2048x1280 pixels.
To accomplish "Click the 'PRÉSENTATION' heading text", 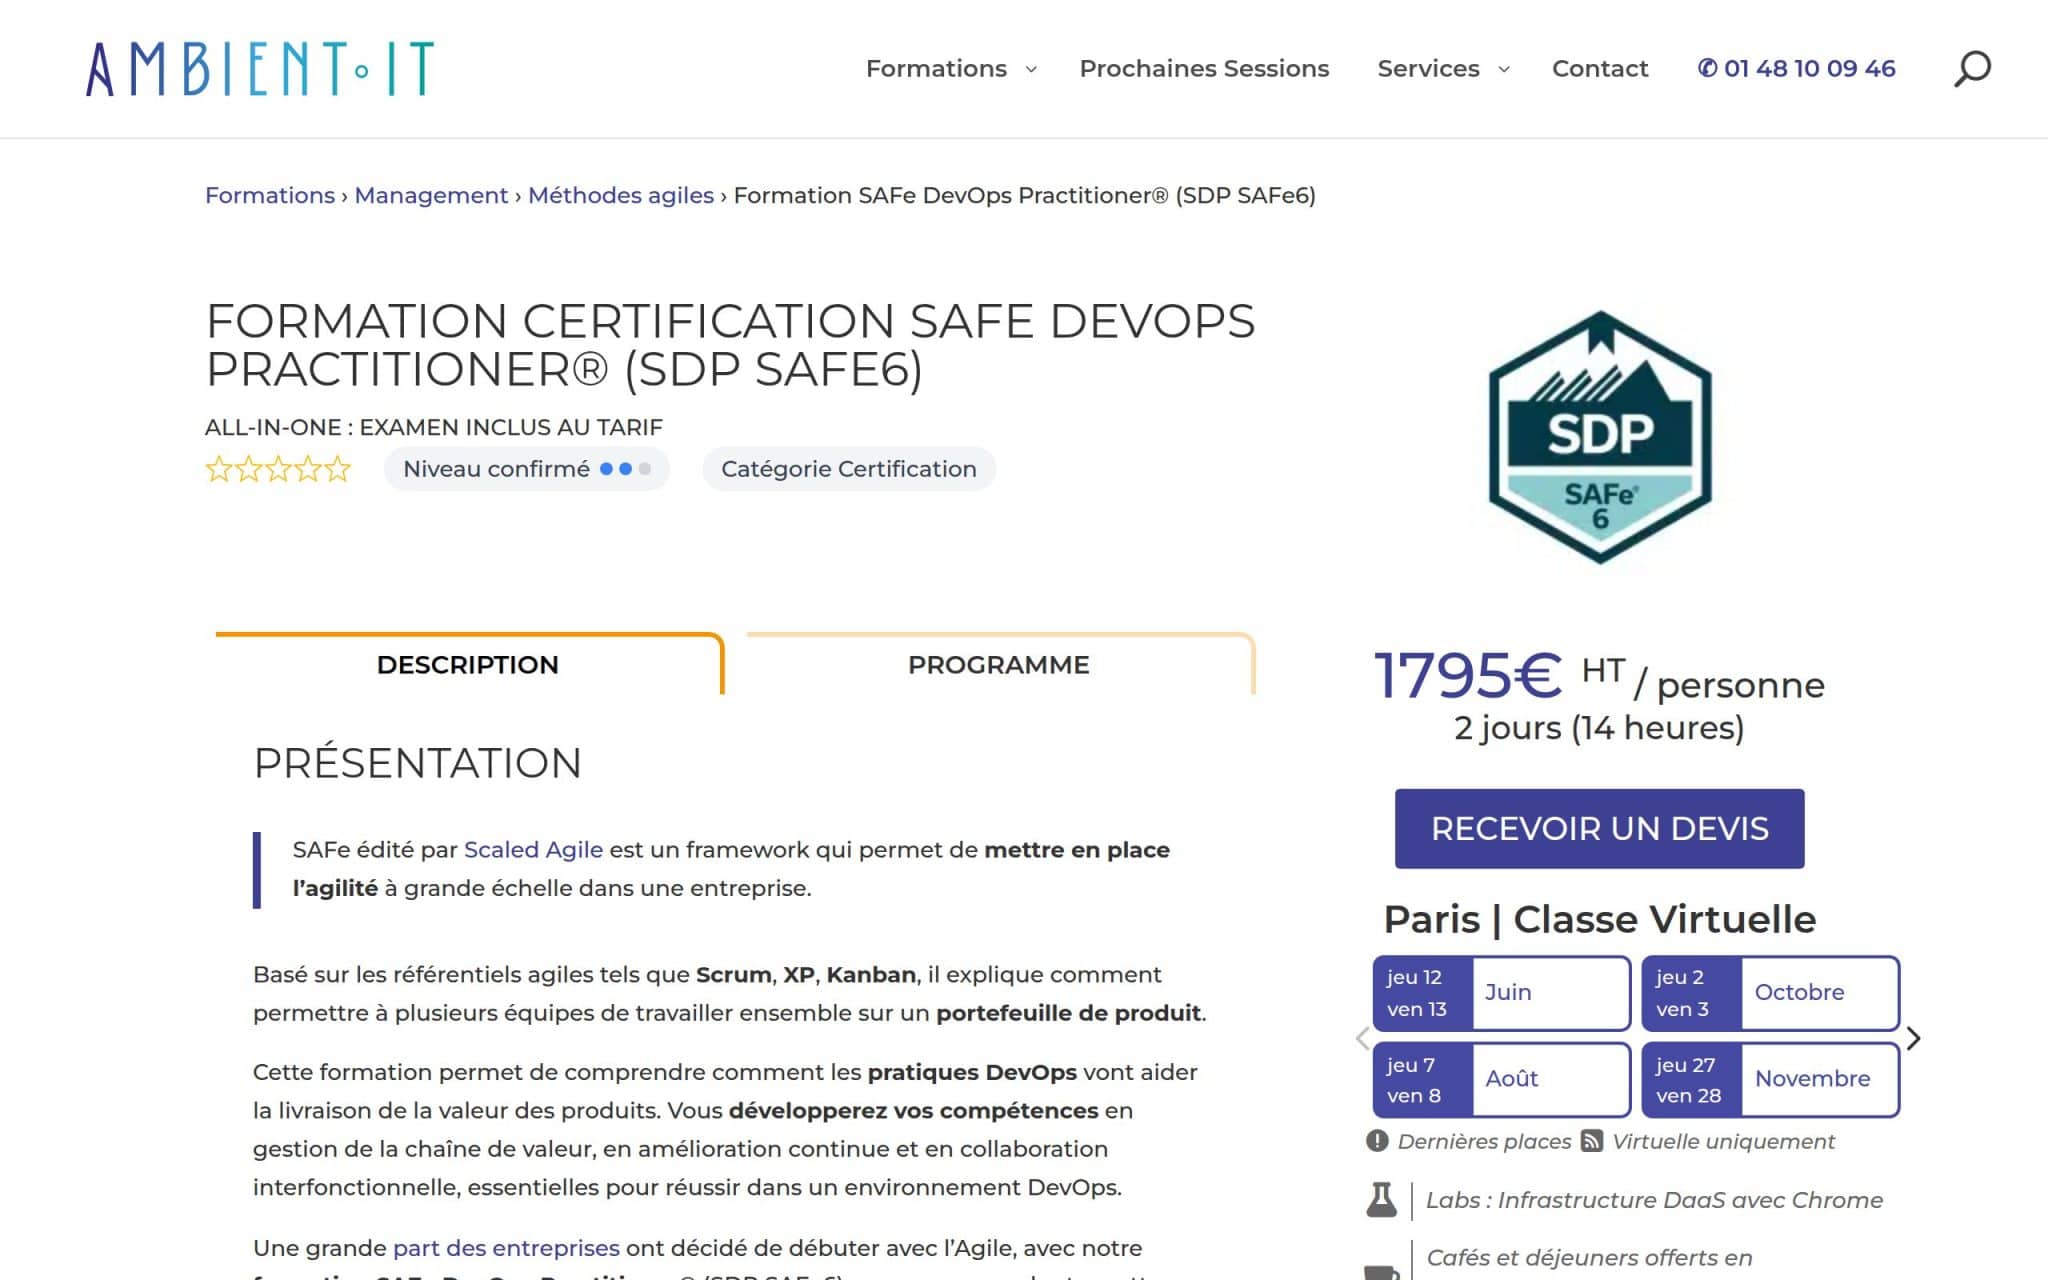I will (417, 763).
